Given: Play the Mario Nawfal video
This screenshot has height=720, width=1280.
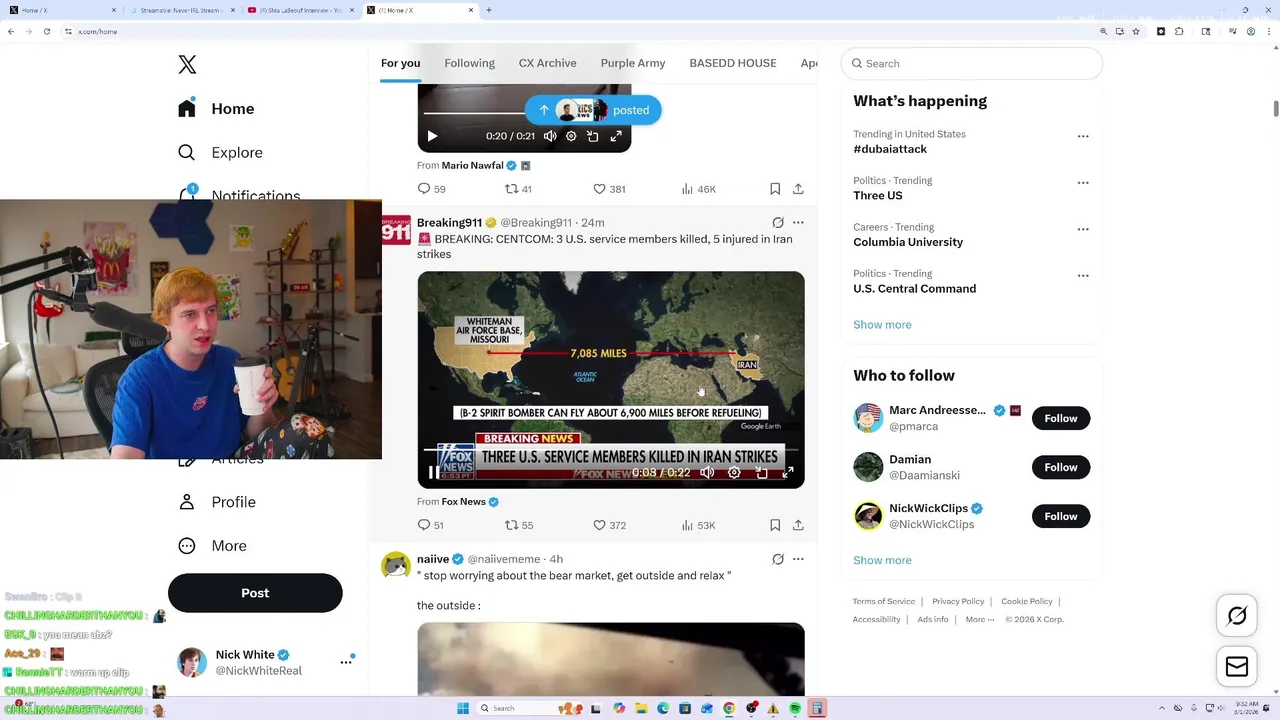Looking at the screenshot, I should pyautogui.click(x=432, y=136).
